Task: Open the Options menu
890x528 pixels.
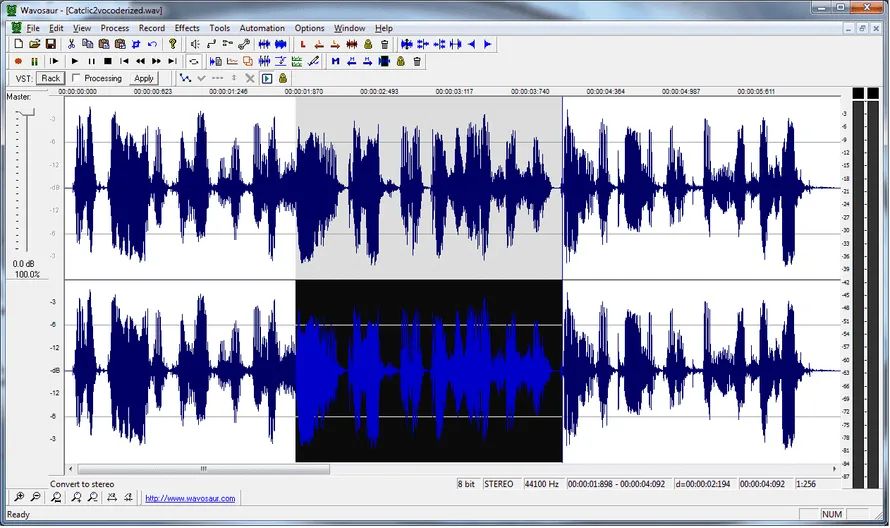Action: (x=309, y=28)
